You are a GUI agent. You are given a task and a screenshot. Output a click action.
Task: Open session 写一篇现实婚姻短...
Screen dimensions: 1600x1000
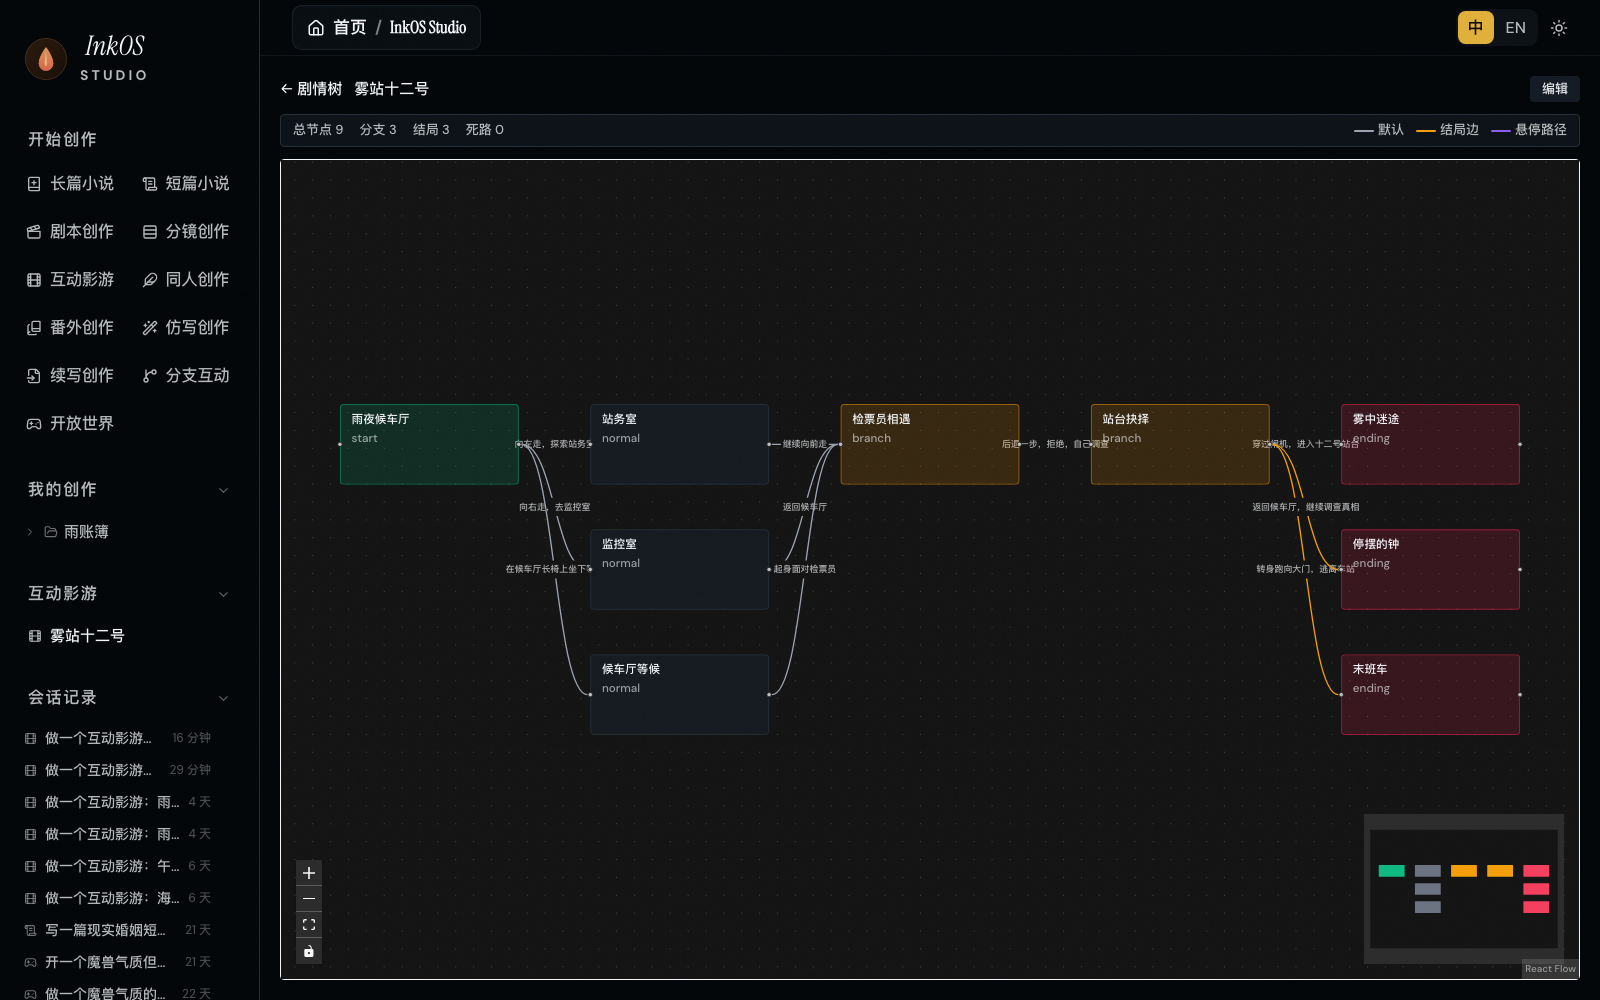119,930
